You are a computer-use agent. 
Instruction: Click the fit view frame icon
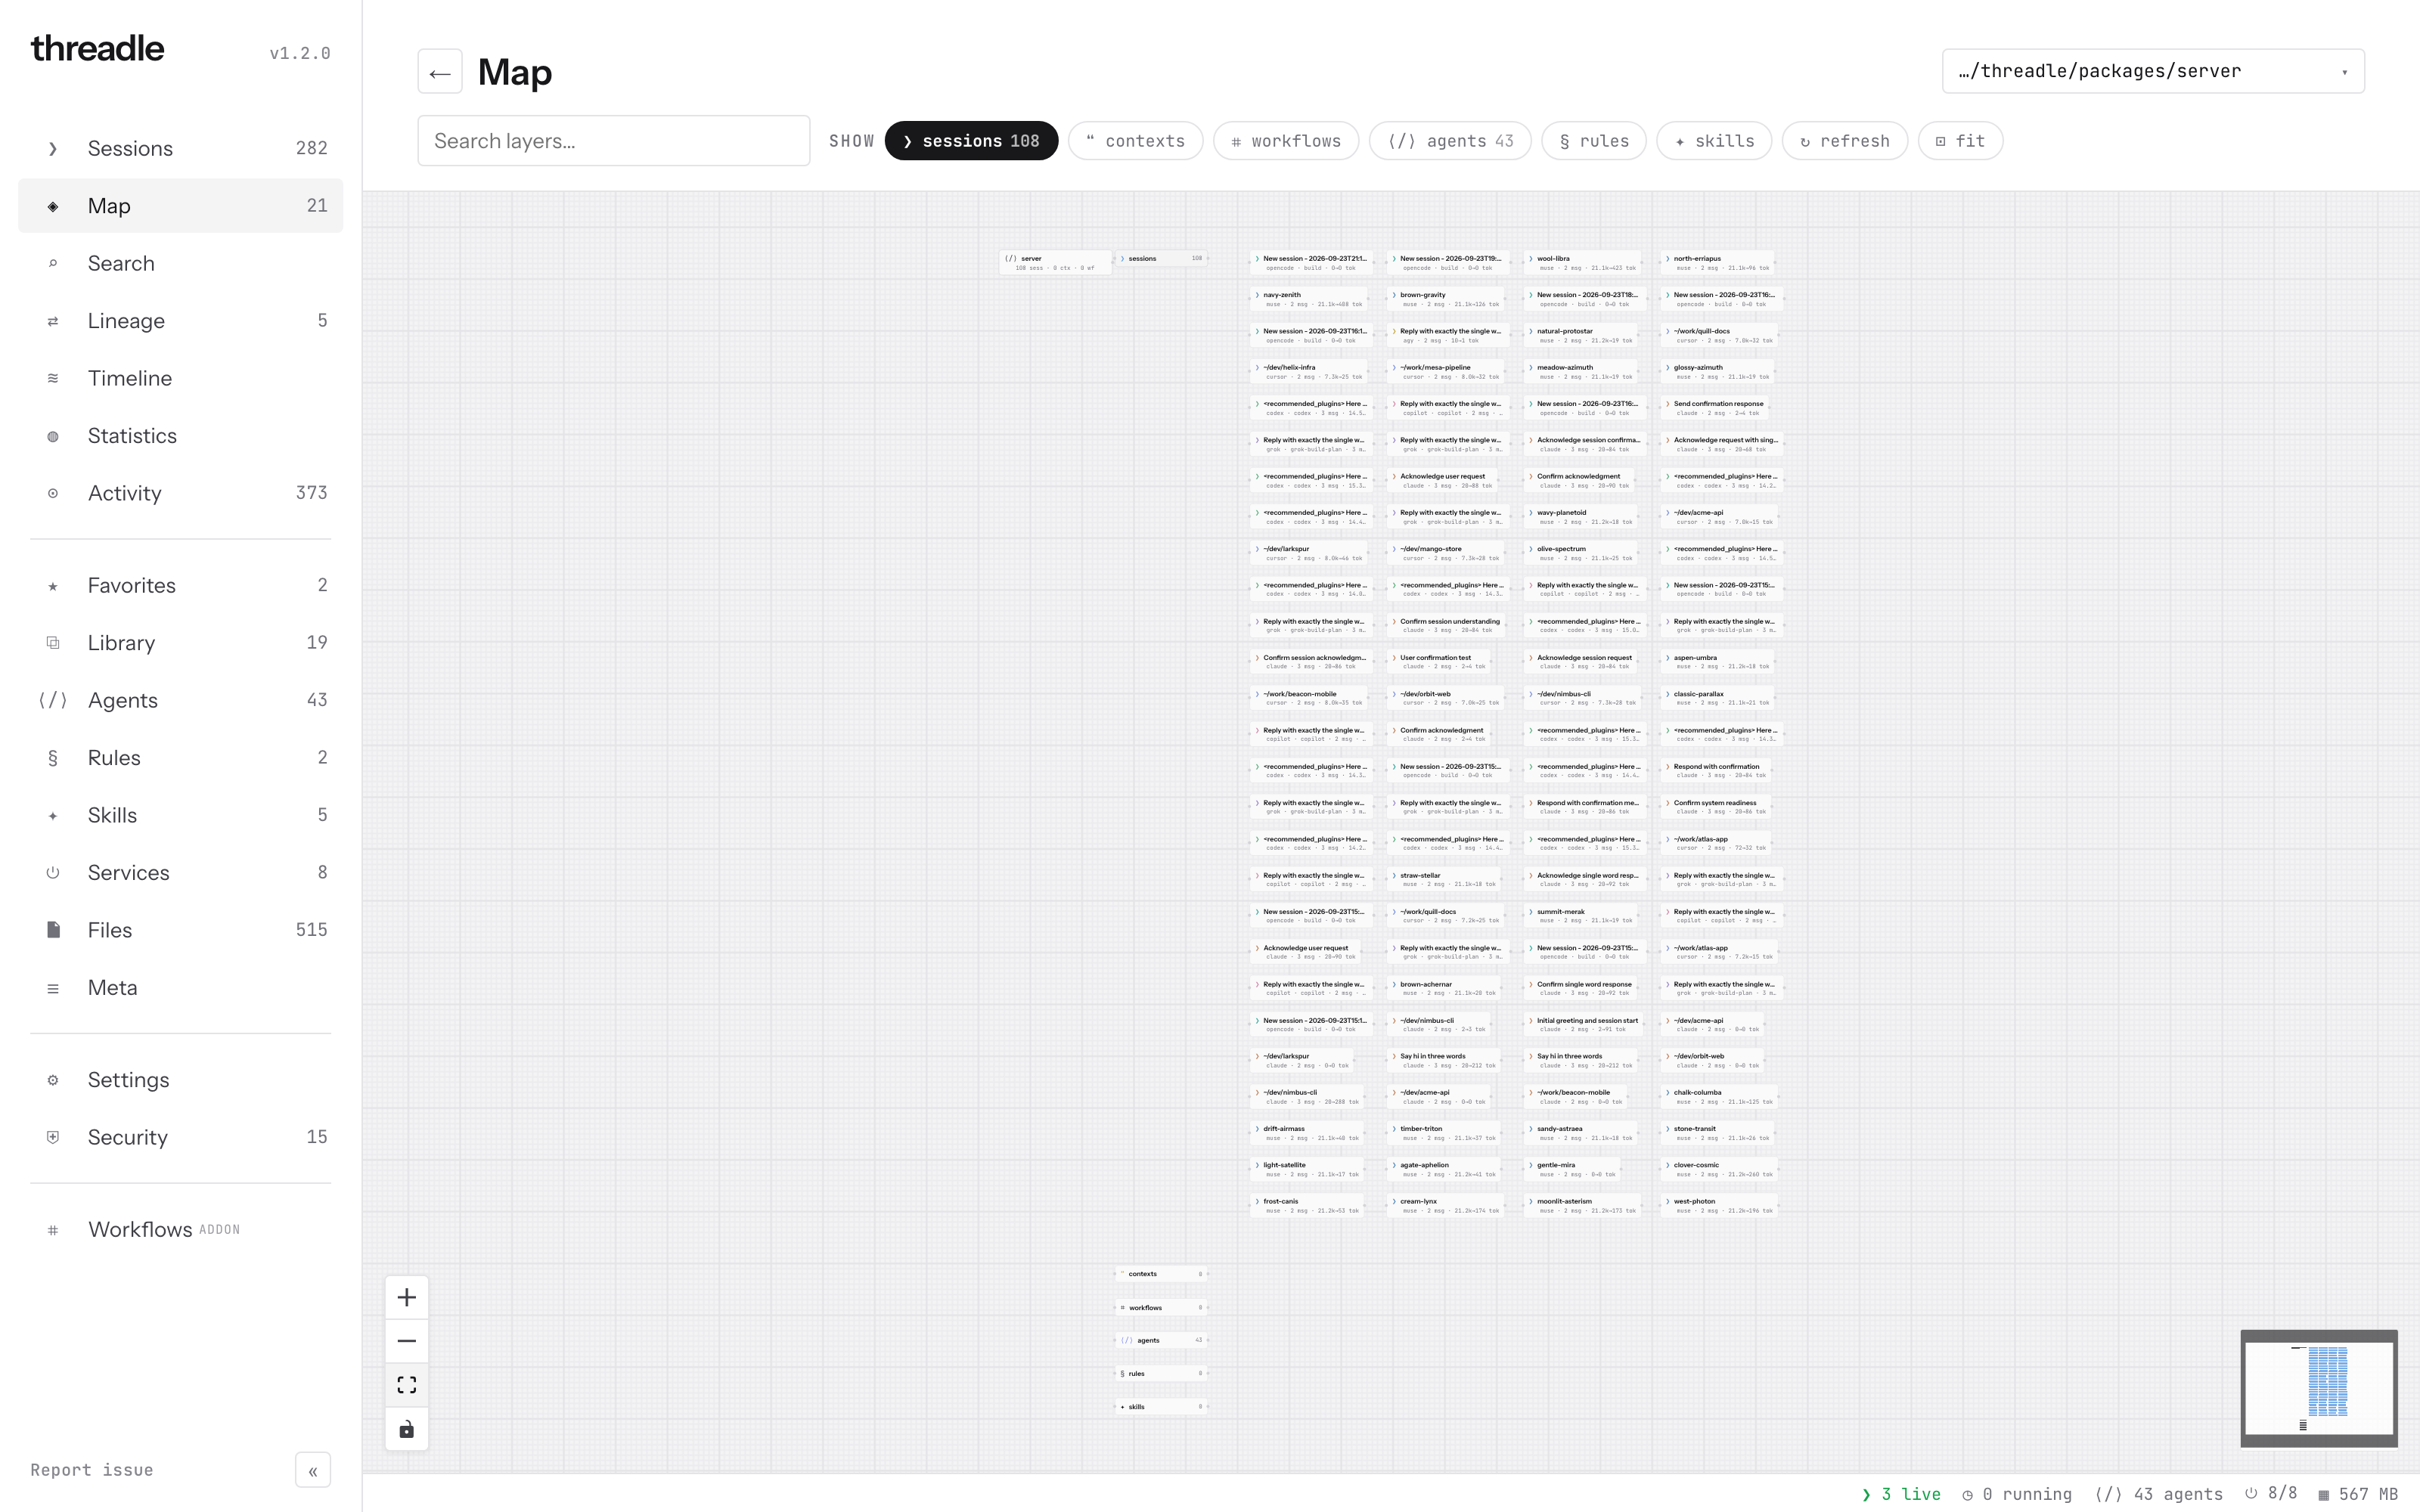click(x=407, y=1385)
